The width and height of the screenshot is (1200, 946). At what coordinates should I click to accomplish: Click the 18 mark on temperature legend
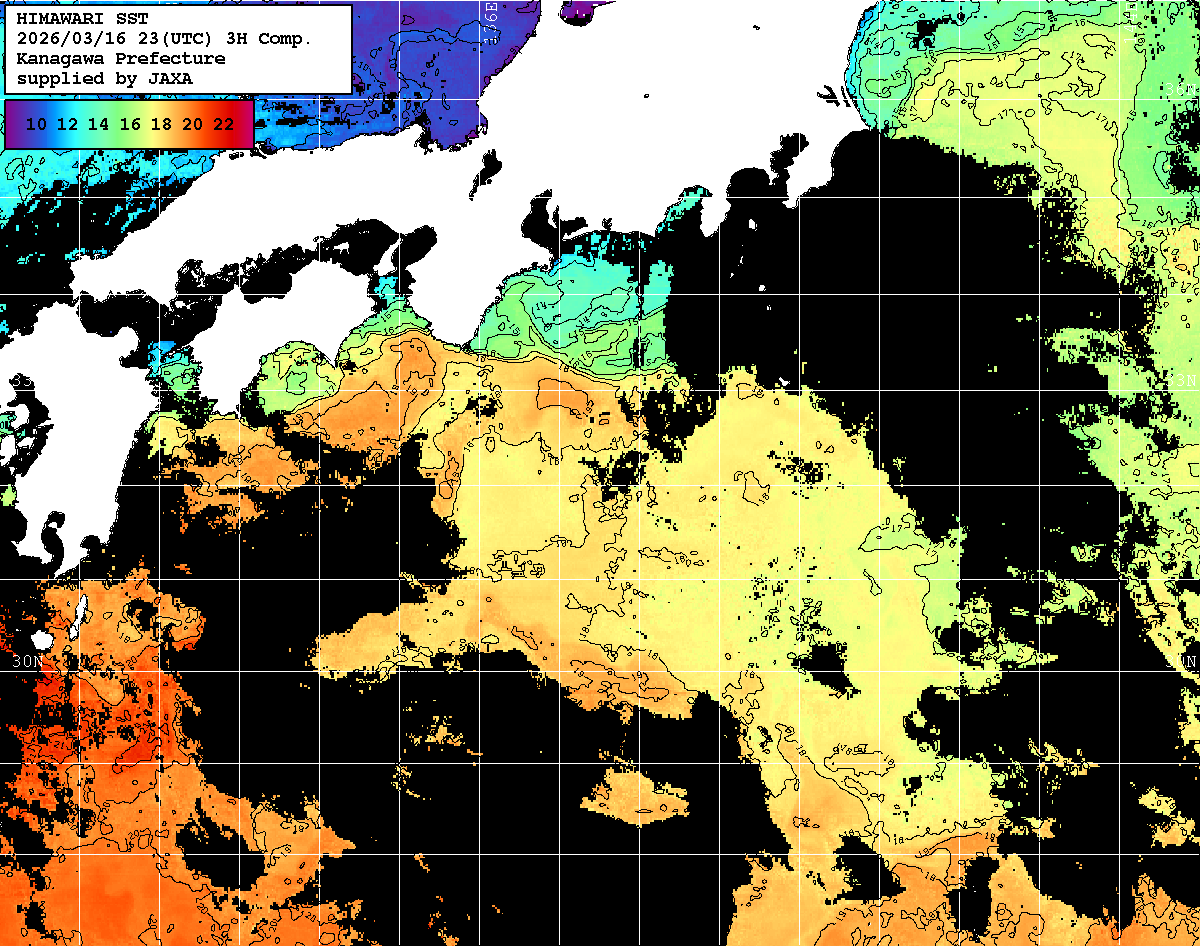pos(161,124)
